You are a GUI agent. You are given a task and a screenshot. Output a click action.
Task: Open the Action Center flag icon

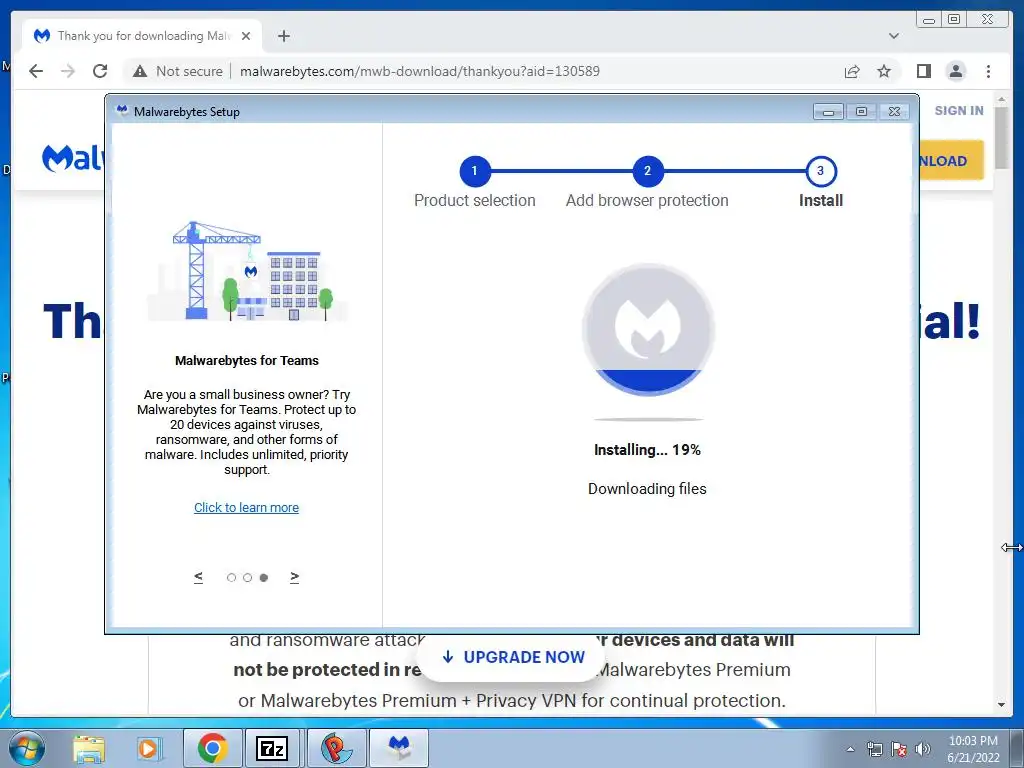click(899, 749)
